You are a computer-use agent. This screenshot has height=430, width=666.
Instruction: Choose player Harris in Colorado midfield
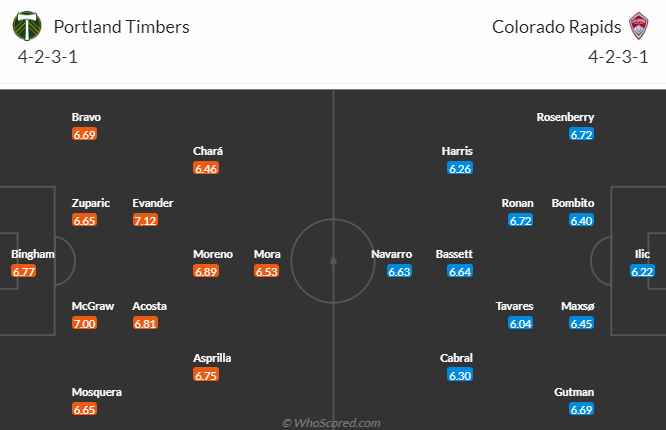tap(457, 151)
